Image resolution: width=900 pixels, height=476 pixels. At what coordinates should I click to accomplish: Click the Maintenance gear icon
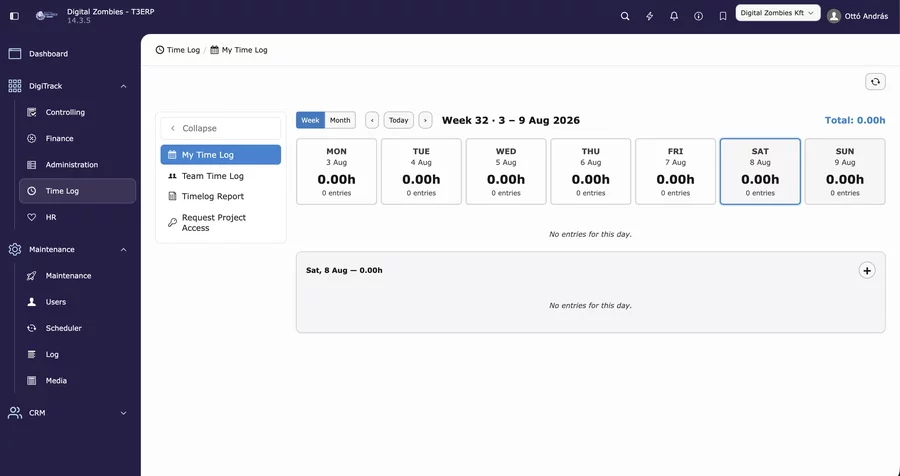click(15, 249)
